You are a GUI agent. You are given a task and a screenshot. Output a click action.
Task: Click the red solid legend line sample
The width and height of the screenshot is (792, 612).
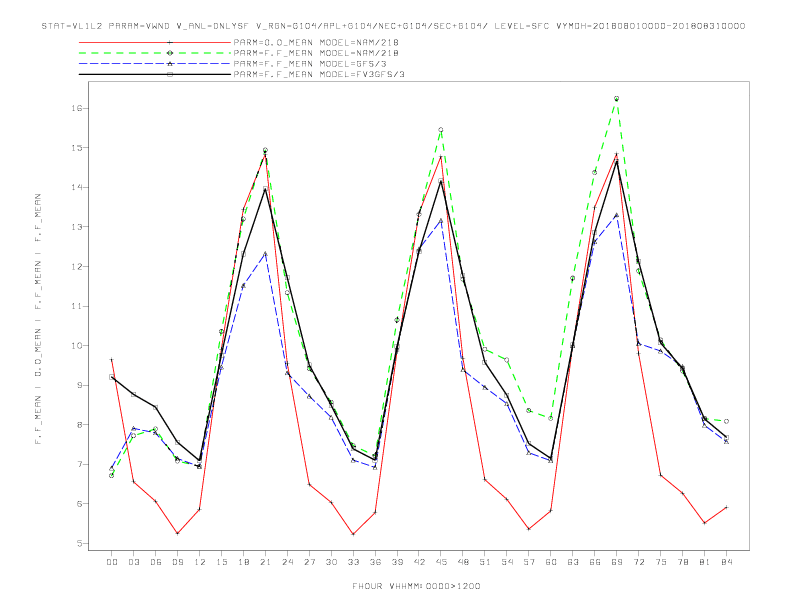pyautogui.click(x=155, y=42)
